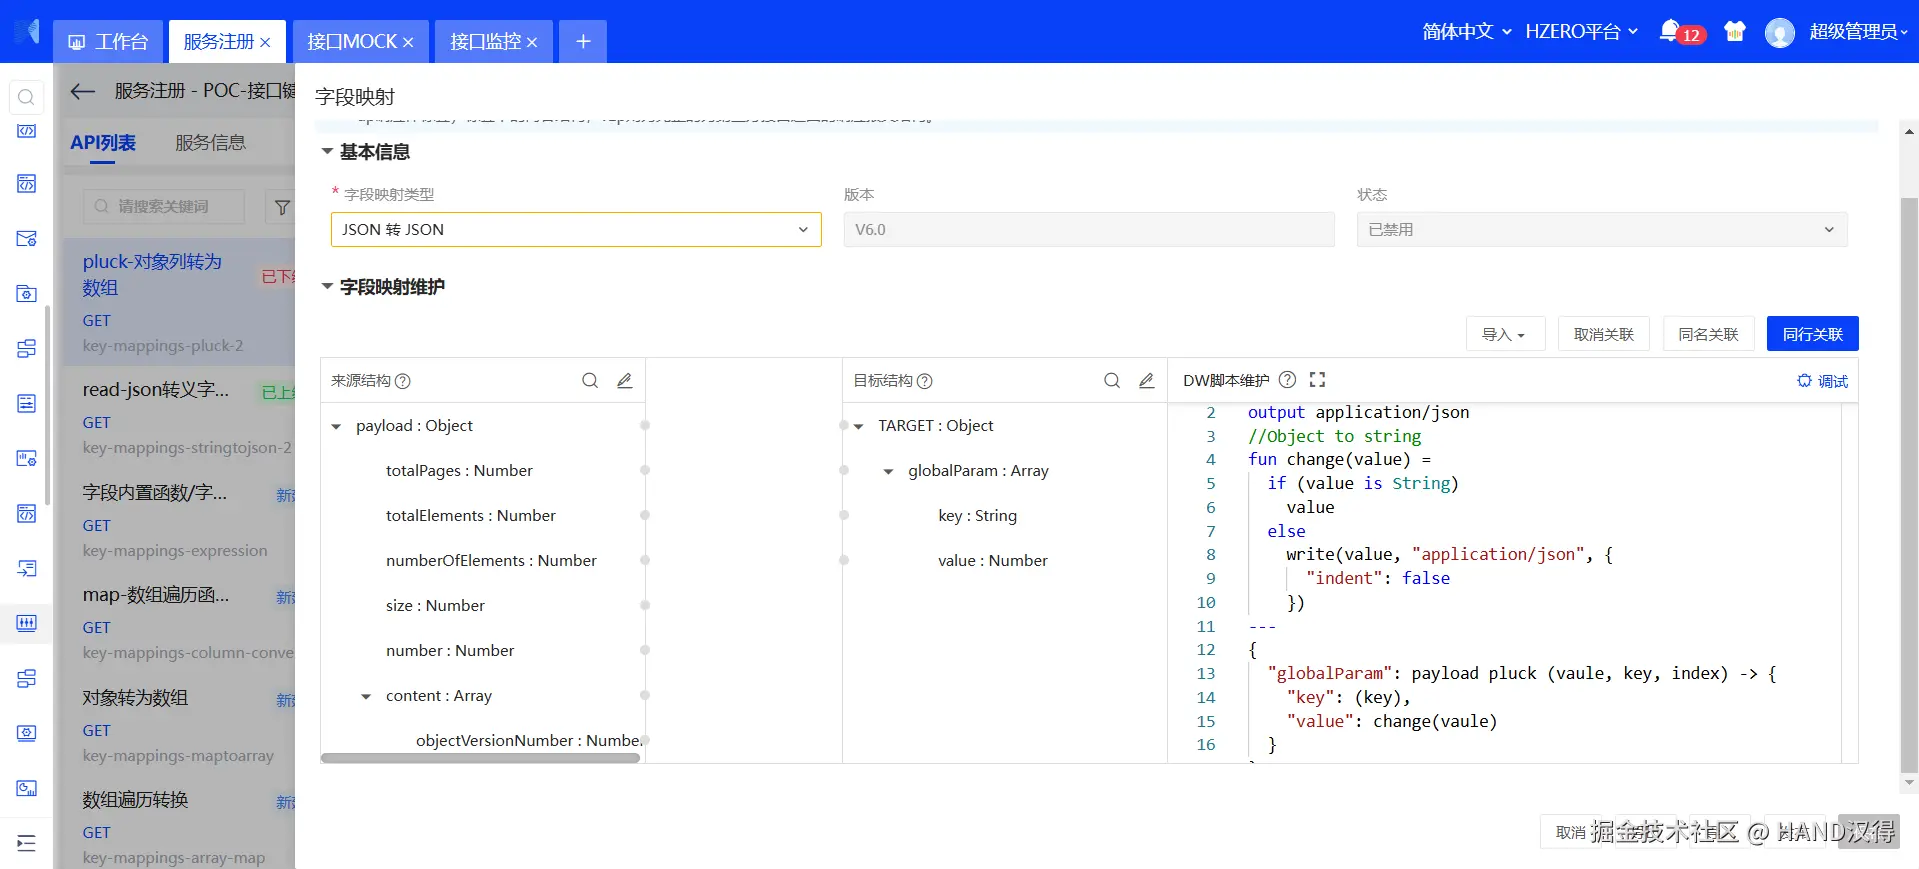Click the source structure horizontal scrollbar

[x=480, y=758]
